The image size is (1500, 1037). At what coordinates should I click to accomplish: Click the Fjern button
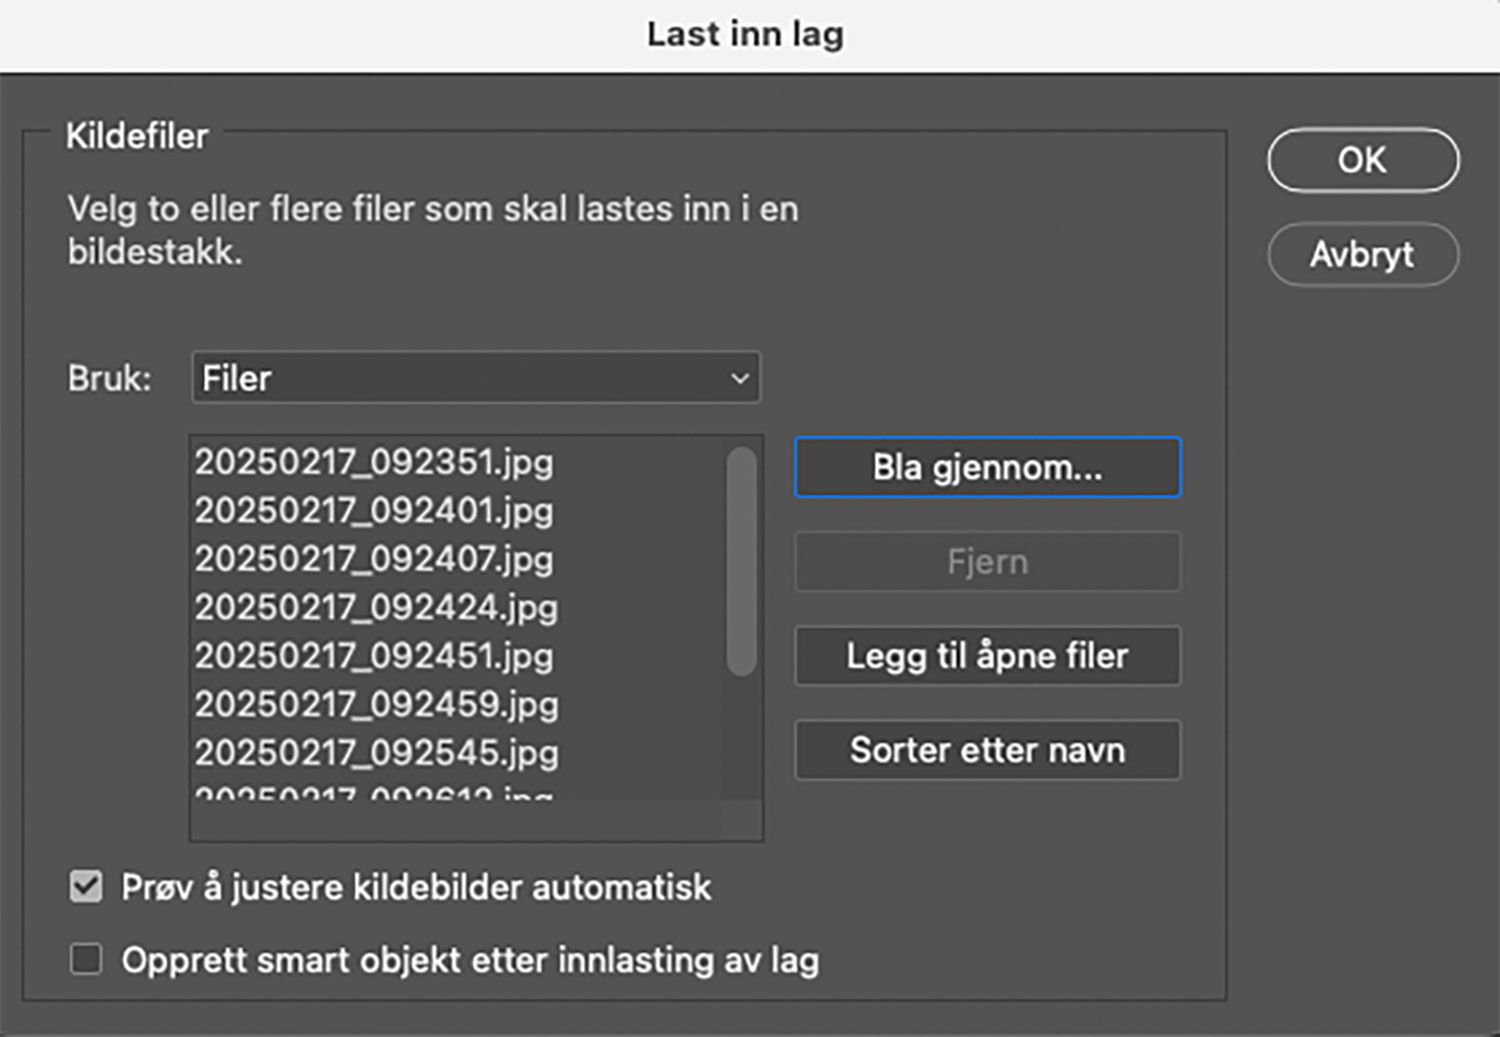click(987, 562)
